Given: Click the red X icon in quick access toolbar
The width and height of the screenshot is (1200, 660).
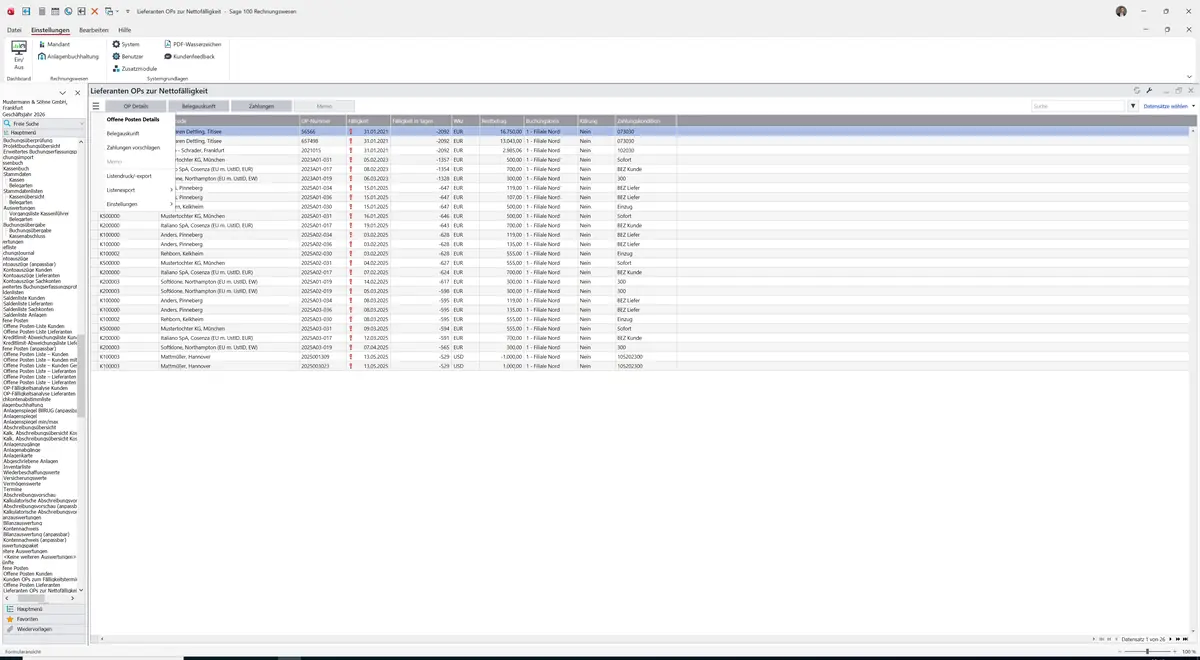Looking at the screenshot, I should point(95,11).
